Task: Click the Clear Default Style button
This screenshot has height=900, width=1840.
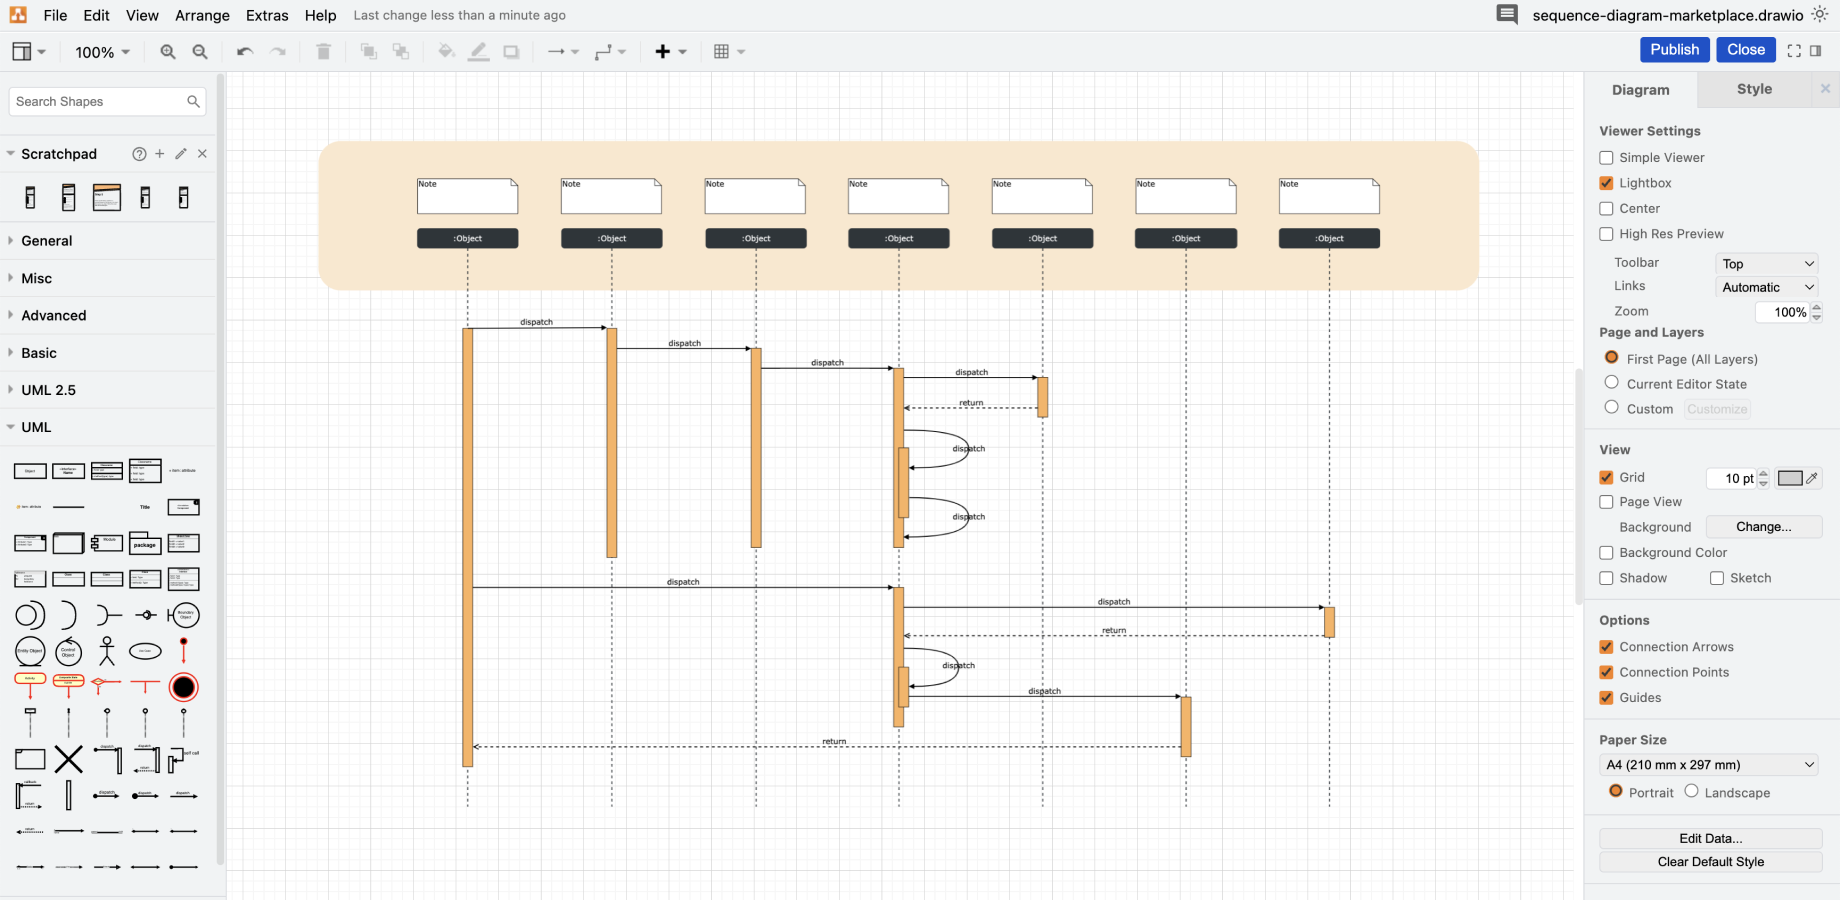Action: pyautogui.click(x=1710, y=861)
